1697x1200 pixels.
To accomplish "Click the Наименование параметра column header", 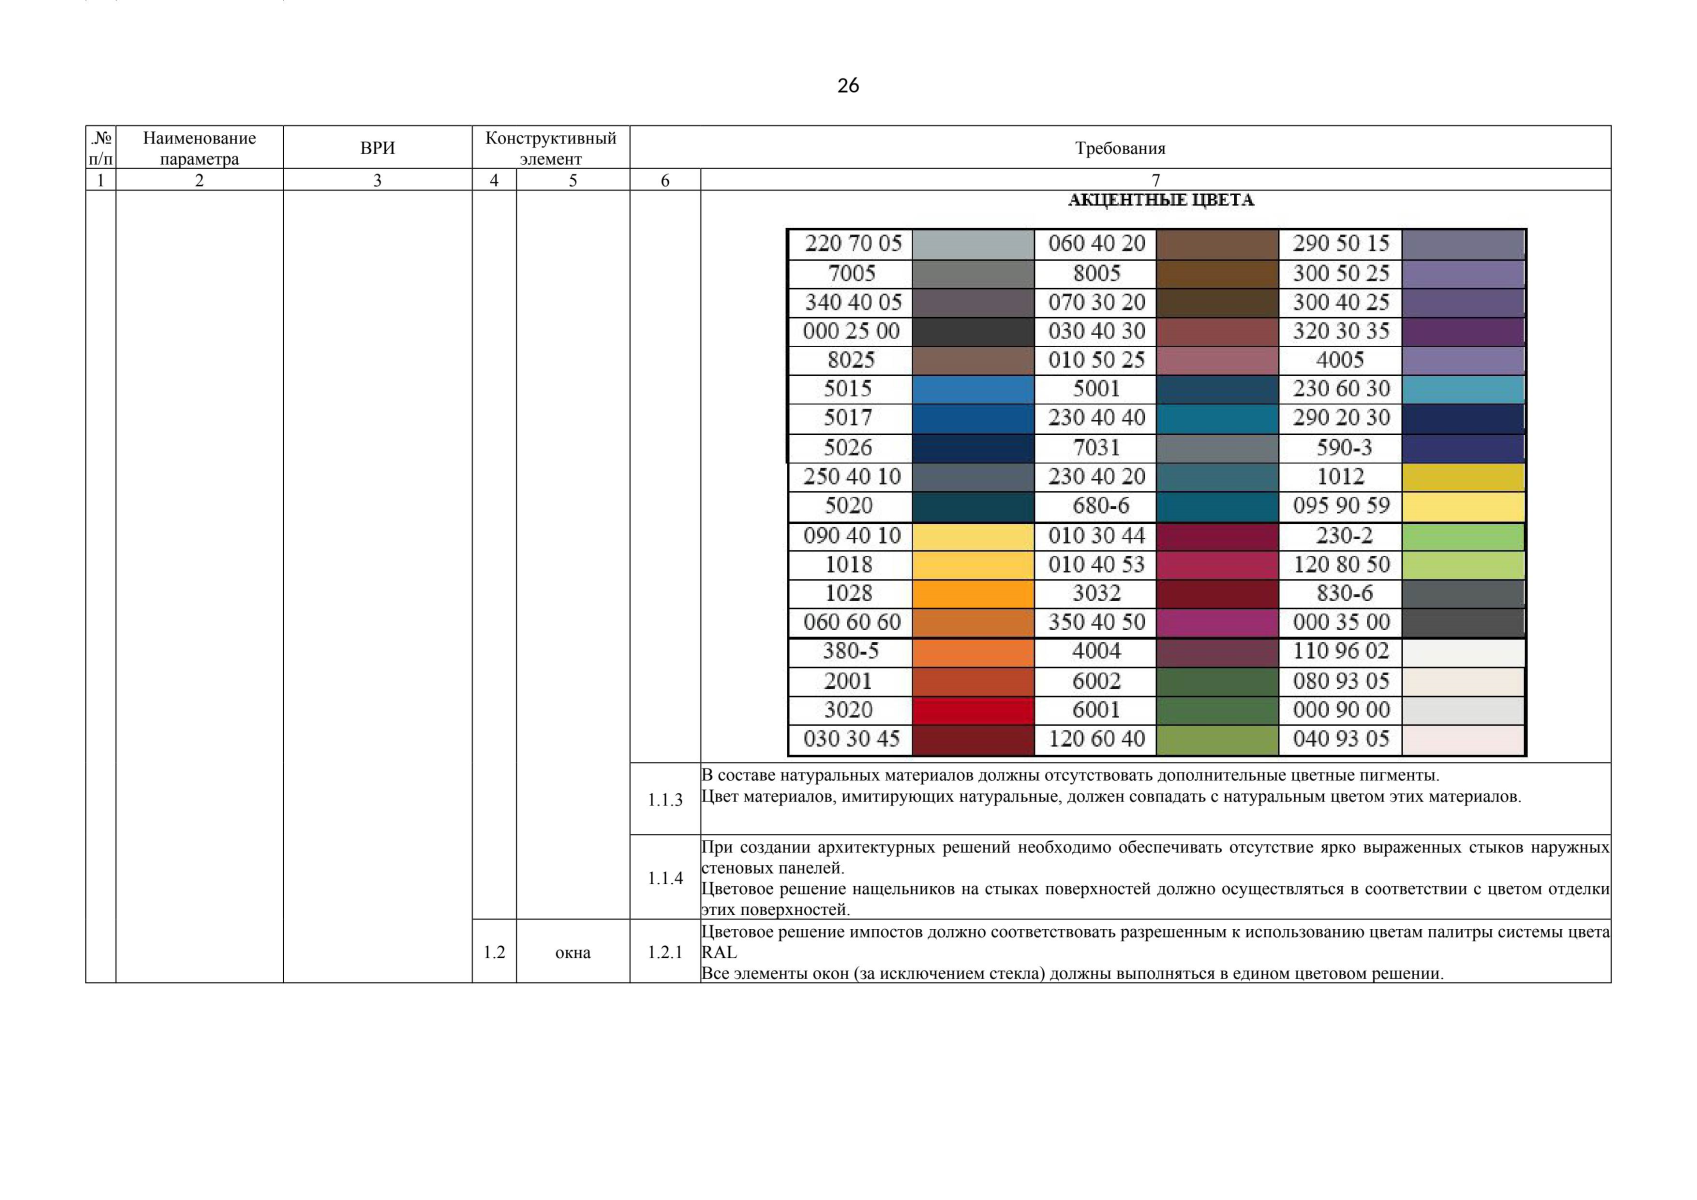I will [x=199, y=148].
